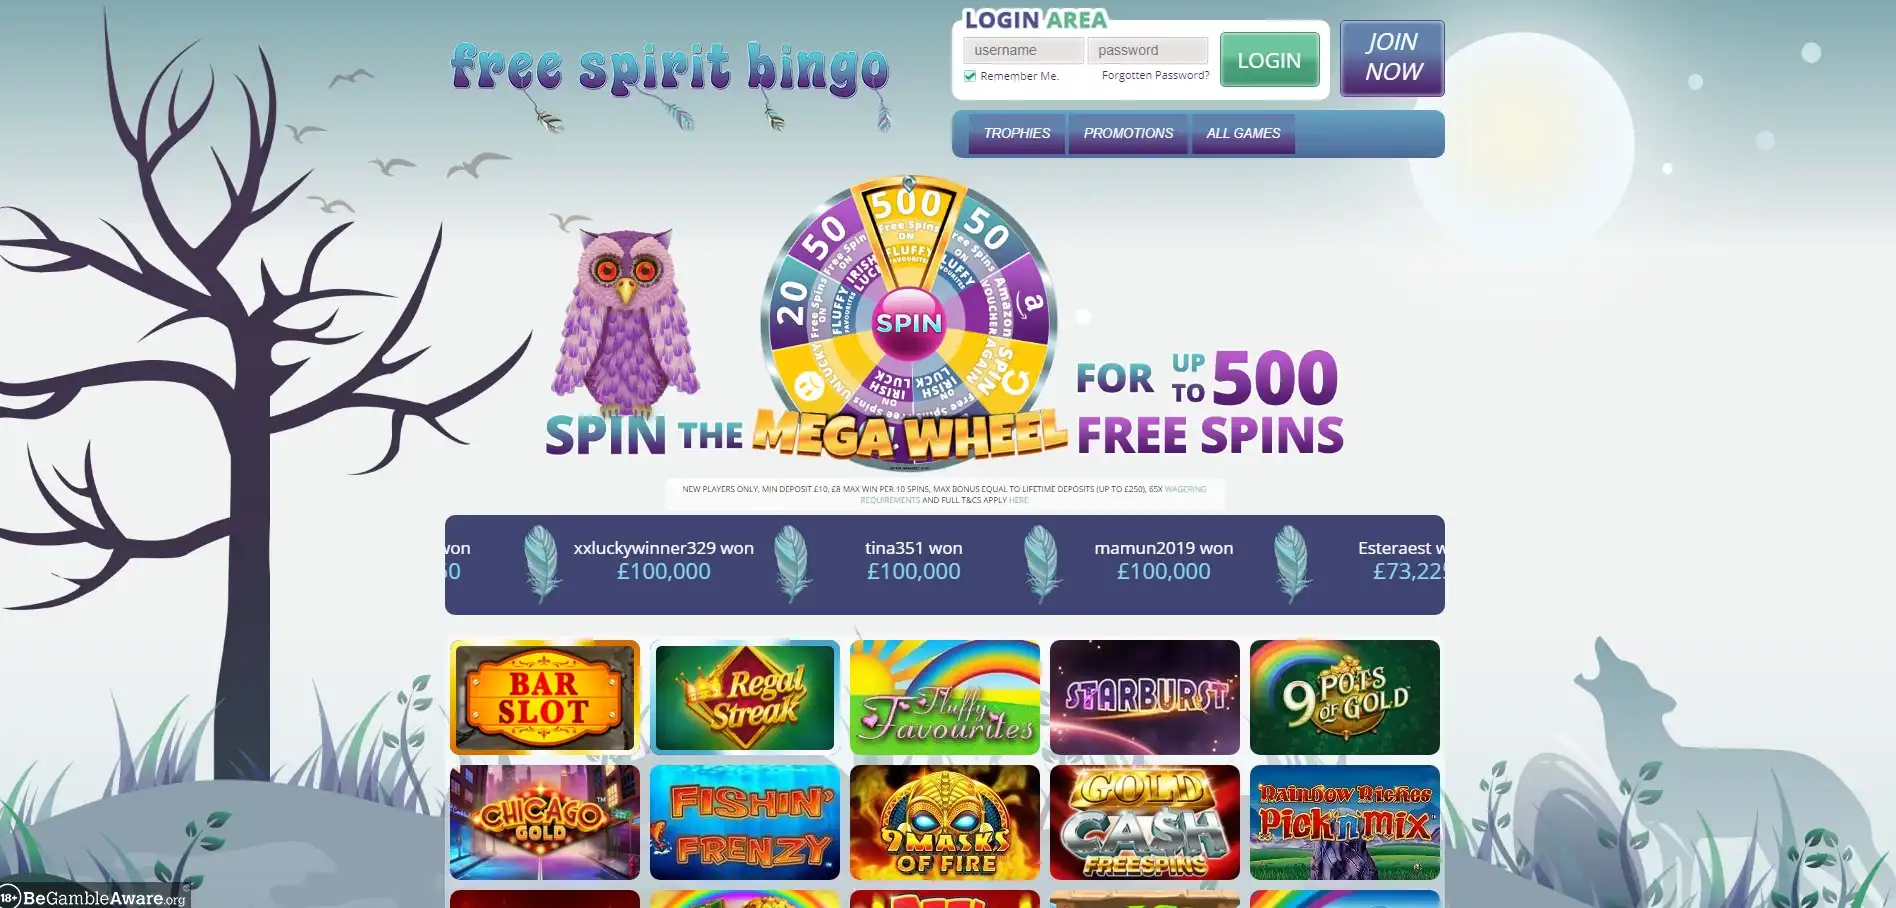
Task: Open the Gold Cash Freespins game
Action: point(1144,822)
